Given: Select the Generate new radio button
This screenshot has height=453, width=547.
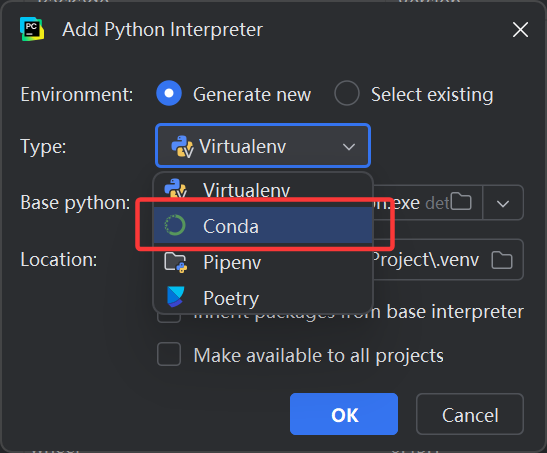Looking at the screenshot, I should [169, 93].
